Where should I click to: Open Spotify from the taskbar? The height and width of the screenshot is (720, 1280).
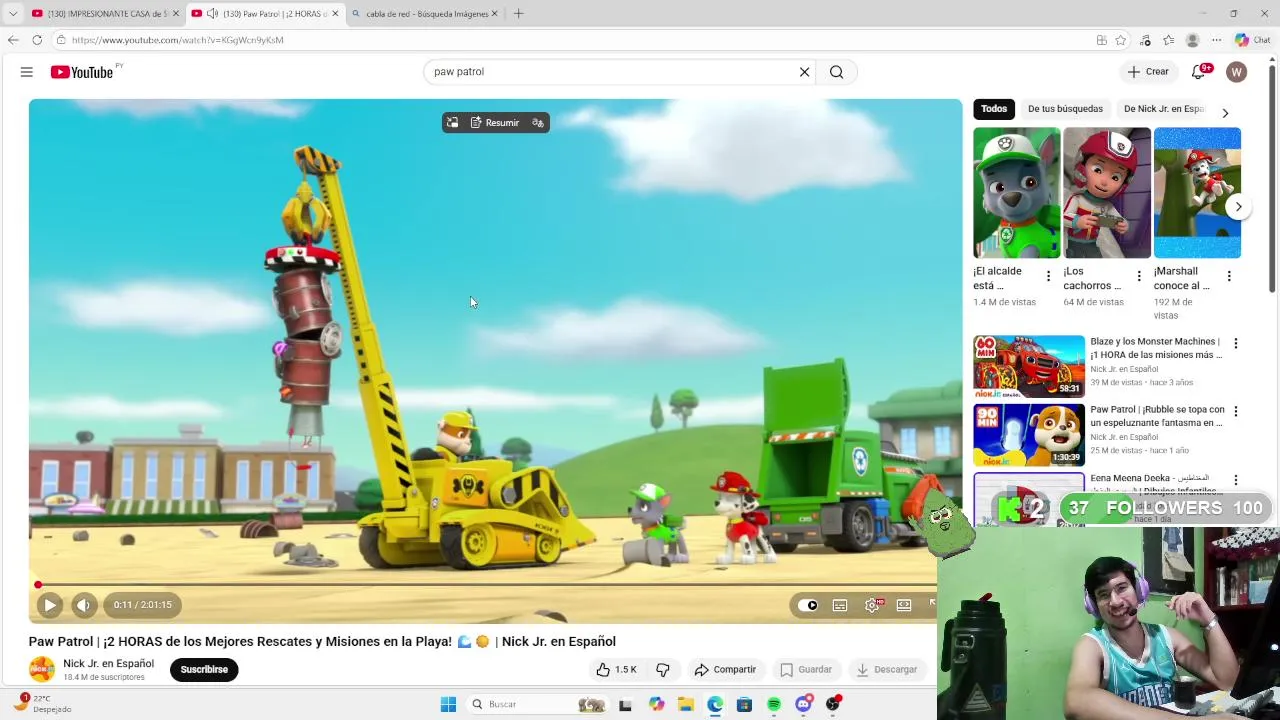click(x=774, y=704)
